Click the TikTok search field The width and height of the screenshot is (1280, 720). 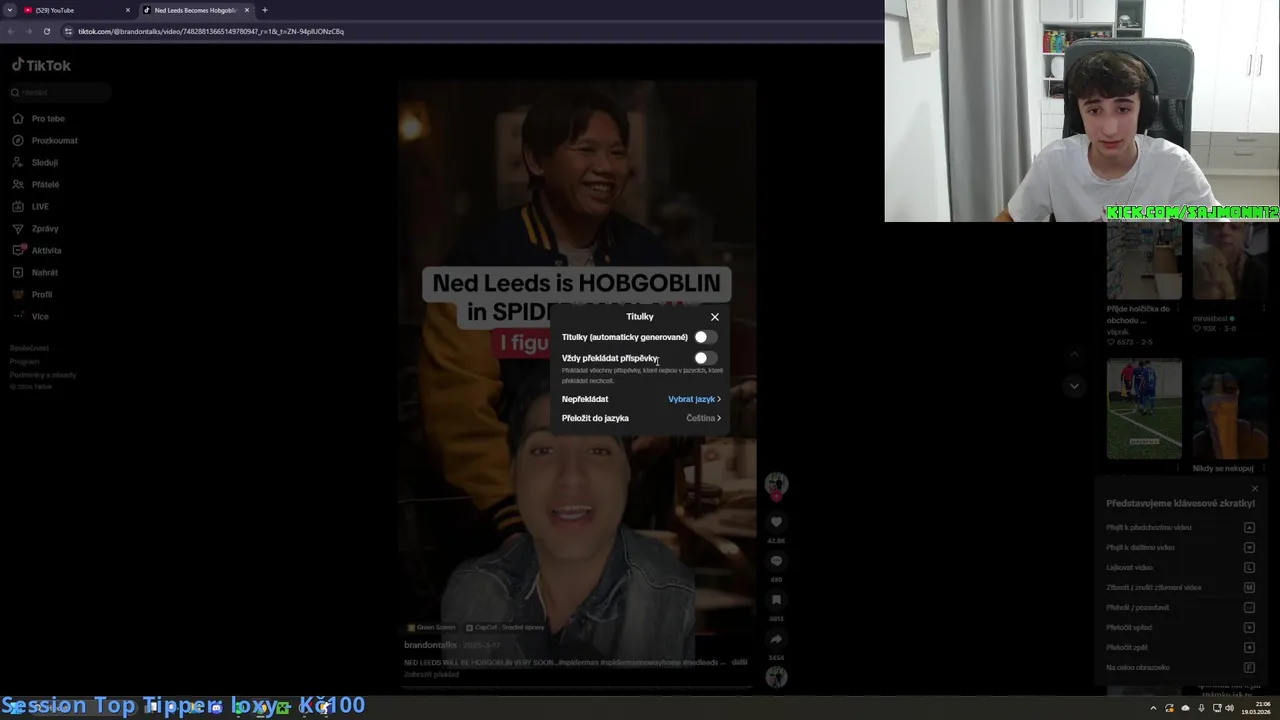click(x=58, y=92)
